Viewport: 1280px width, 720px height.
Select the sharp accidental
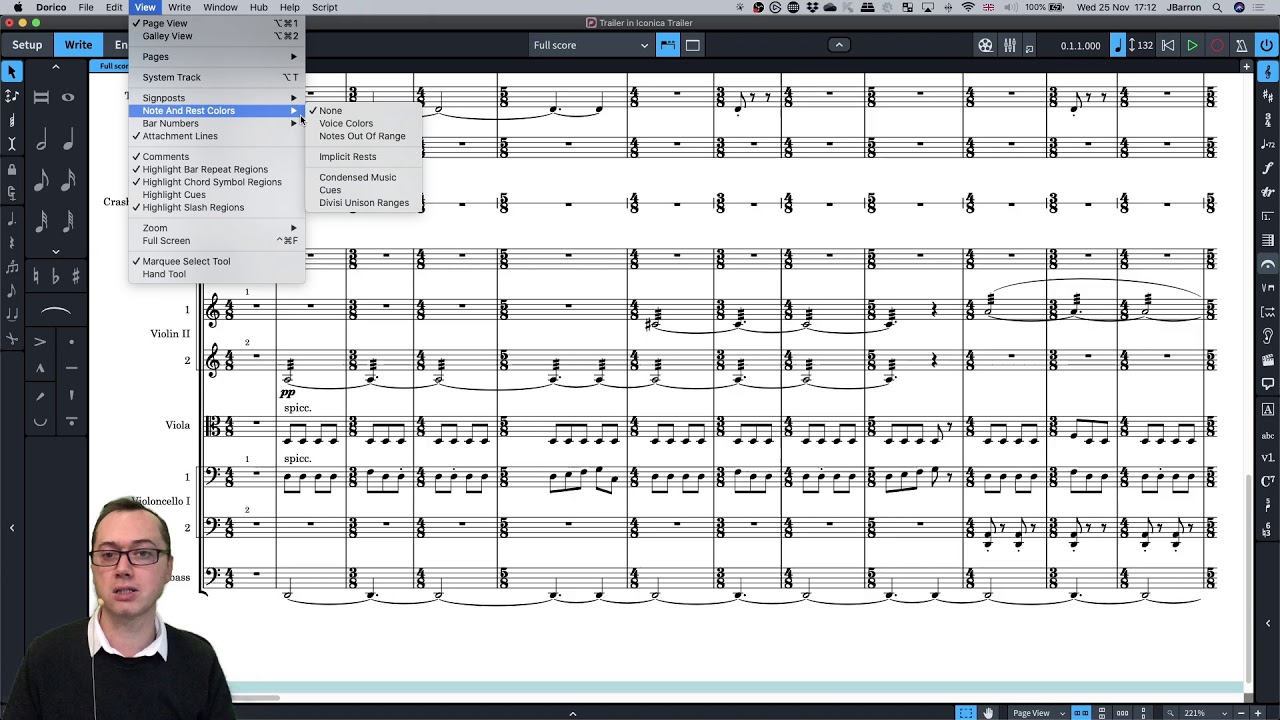coord(76,276)
